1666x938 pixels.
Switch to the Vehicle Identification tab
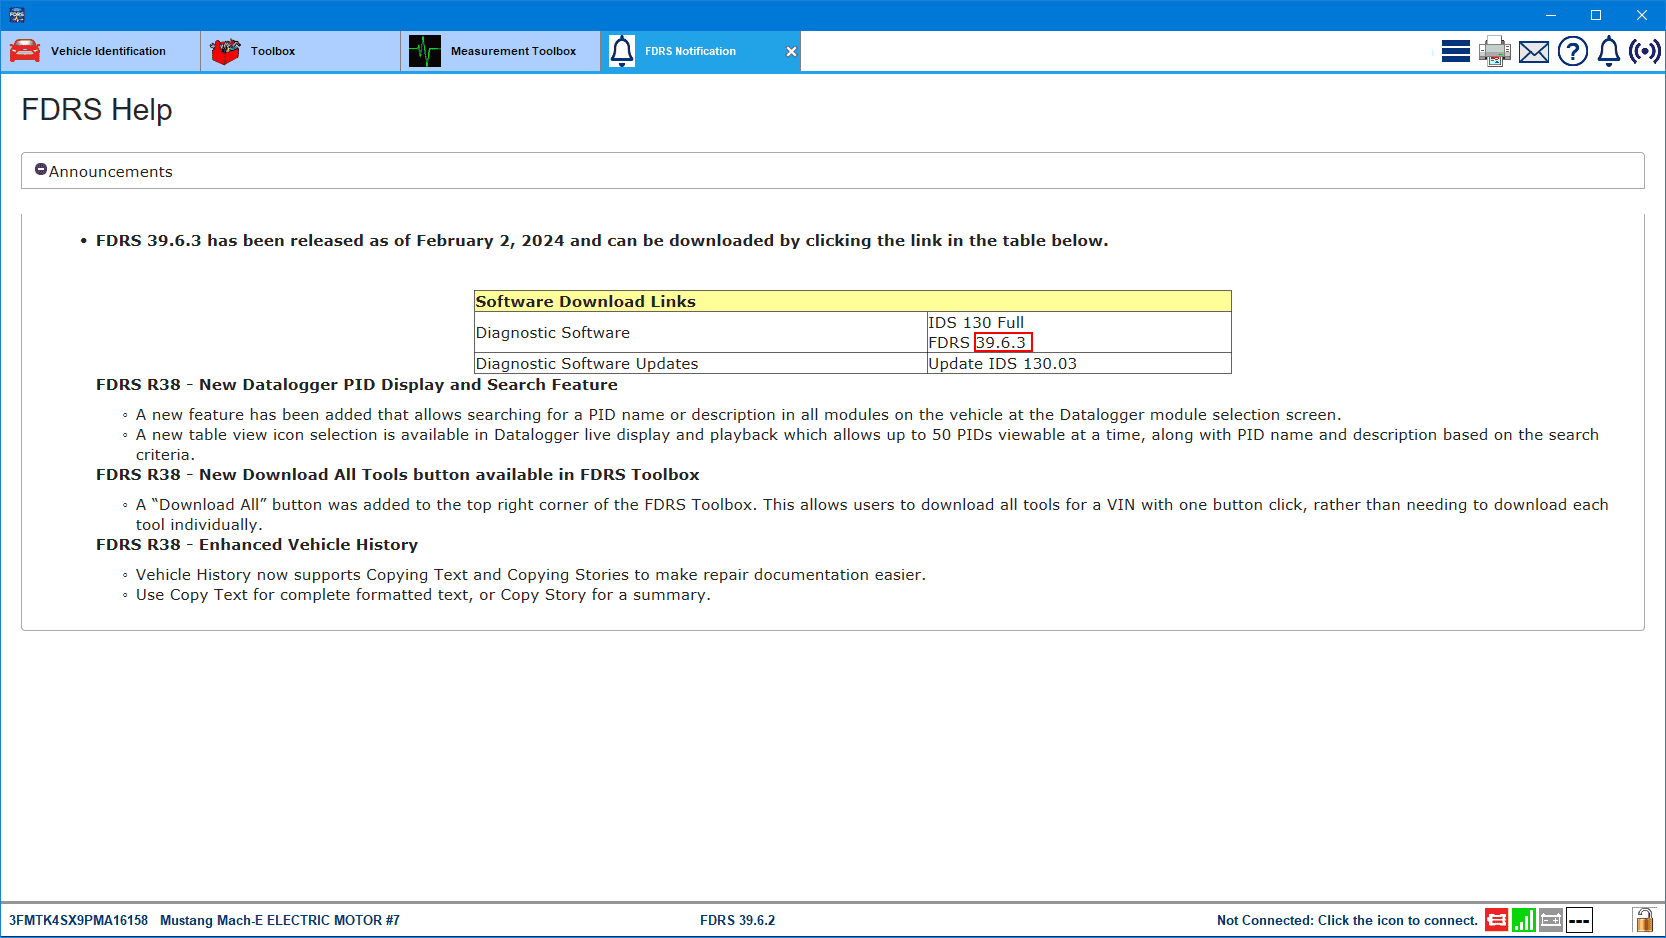(x=100, y=51)
